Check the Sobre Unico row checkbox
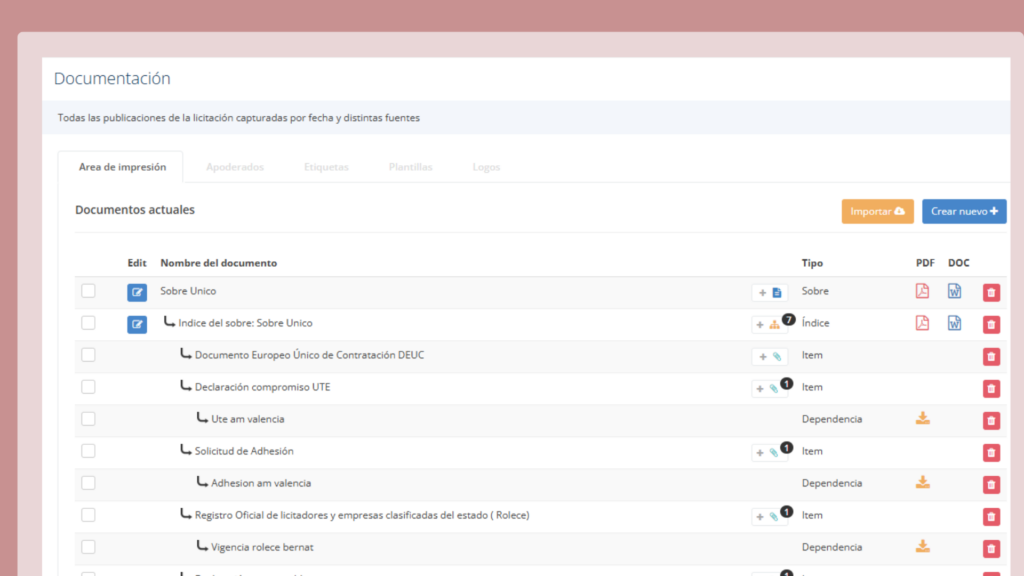This screenshot has width=1024, height=576. click(x=88, y=291)
